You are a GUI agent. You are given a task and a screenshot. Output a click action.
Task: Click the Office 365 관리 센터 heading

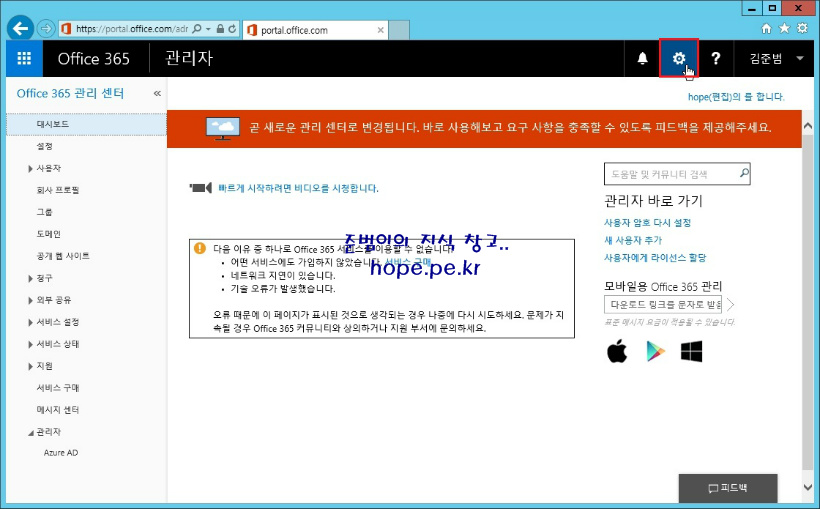pyautogui.click(x=70, y=93)
